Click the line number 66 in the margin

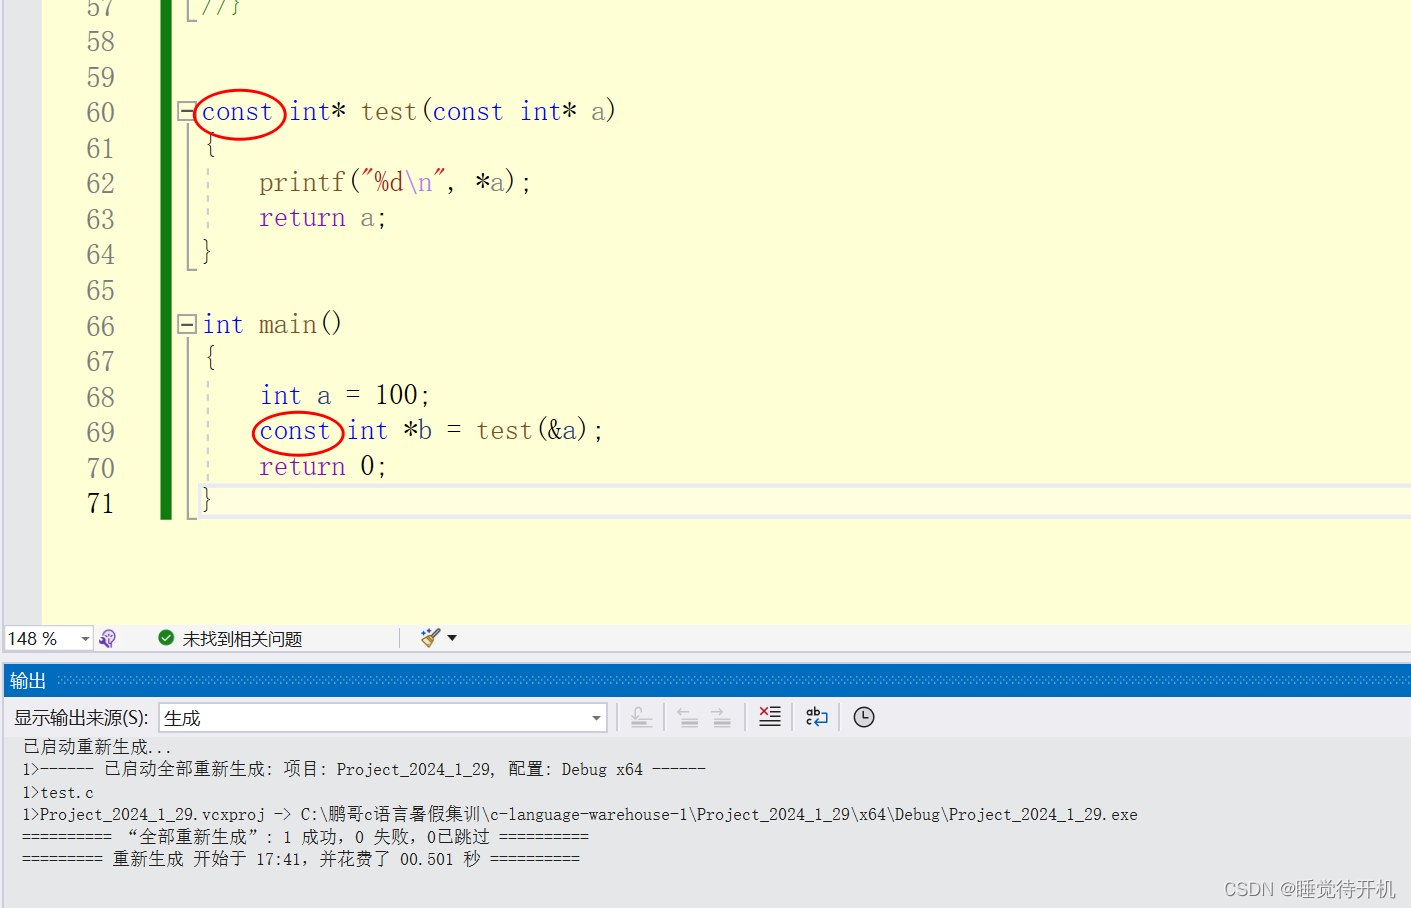[x=100, y=326]
